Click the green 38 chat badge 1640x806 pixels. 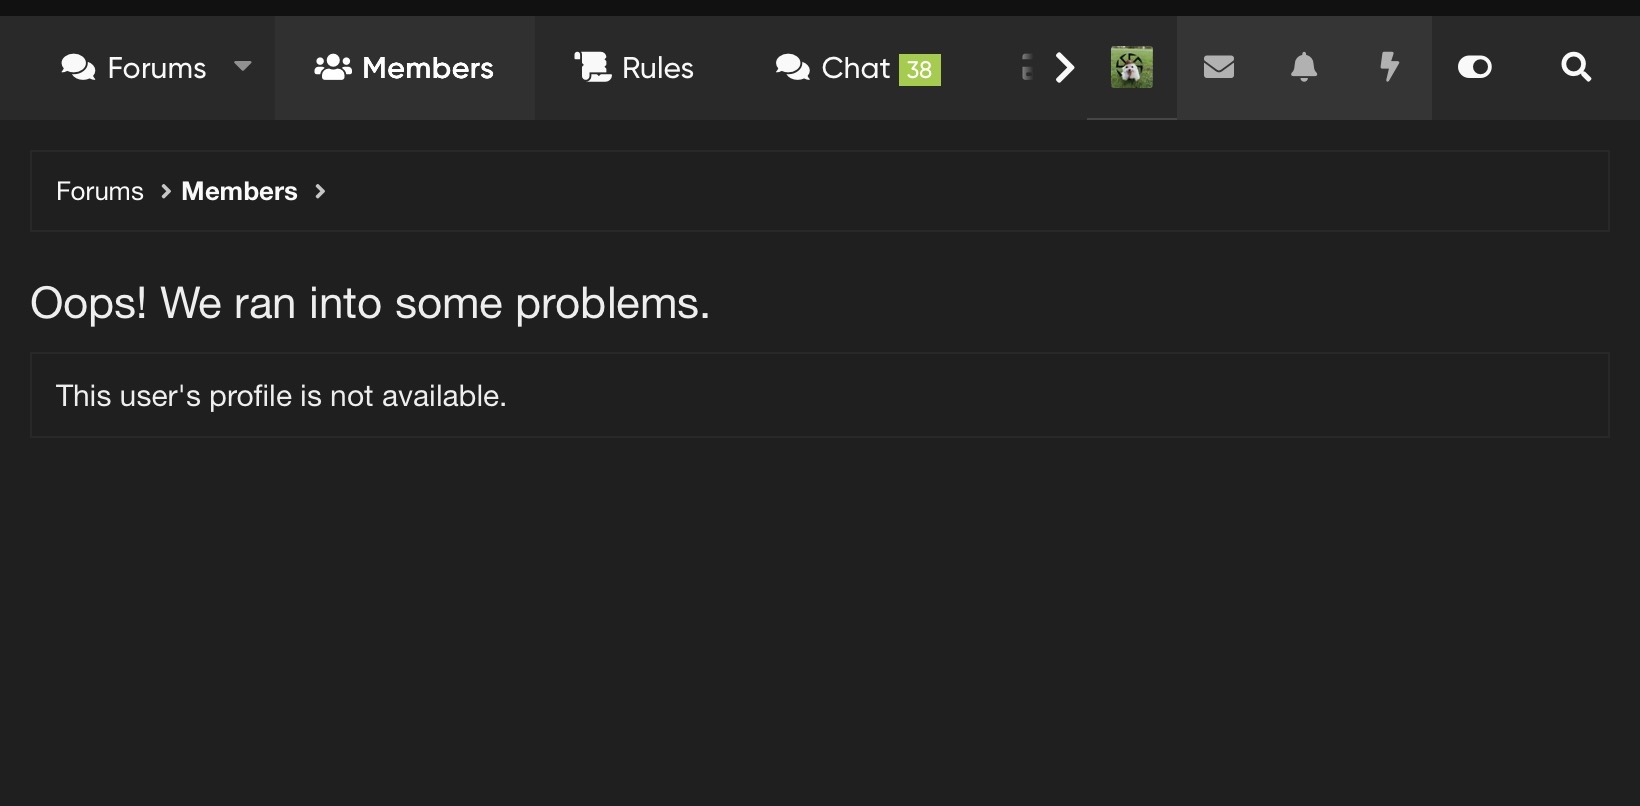(920, 69)
